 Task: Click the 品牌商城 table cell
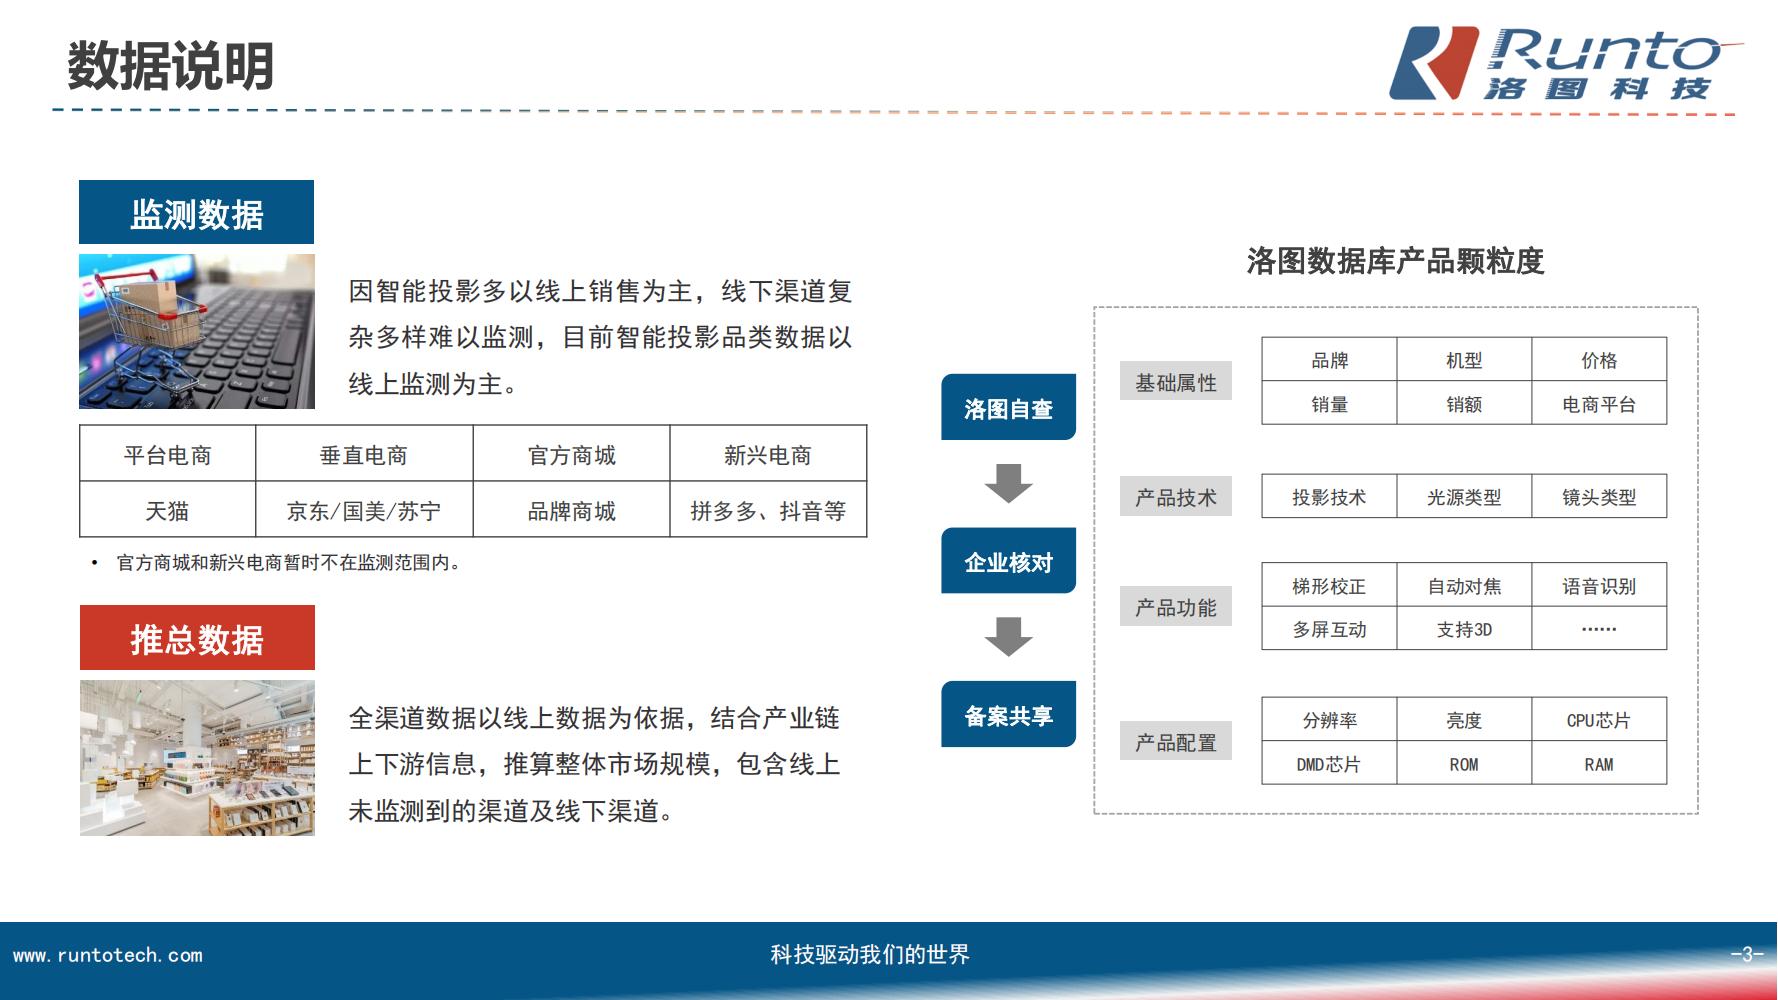571,509
